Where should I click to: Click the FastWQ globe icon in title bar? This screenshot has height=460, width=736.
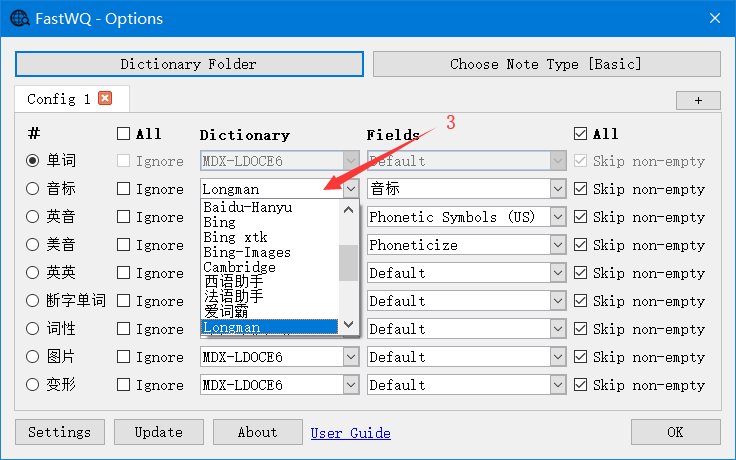pyautogui.click(x=19, y=18)
